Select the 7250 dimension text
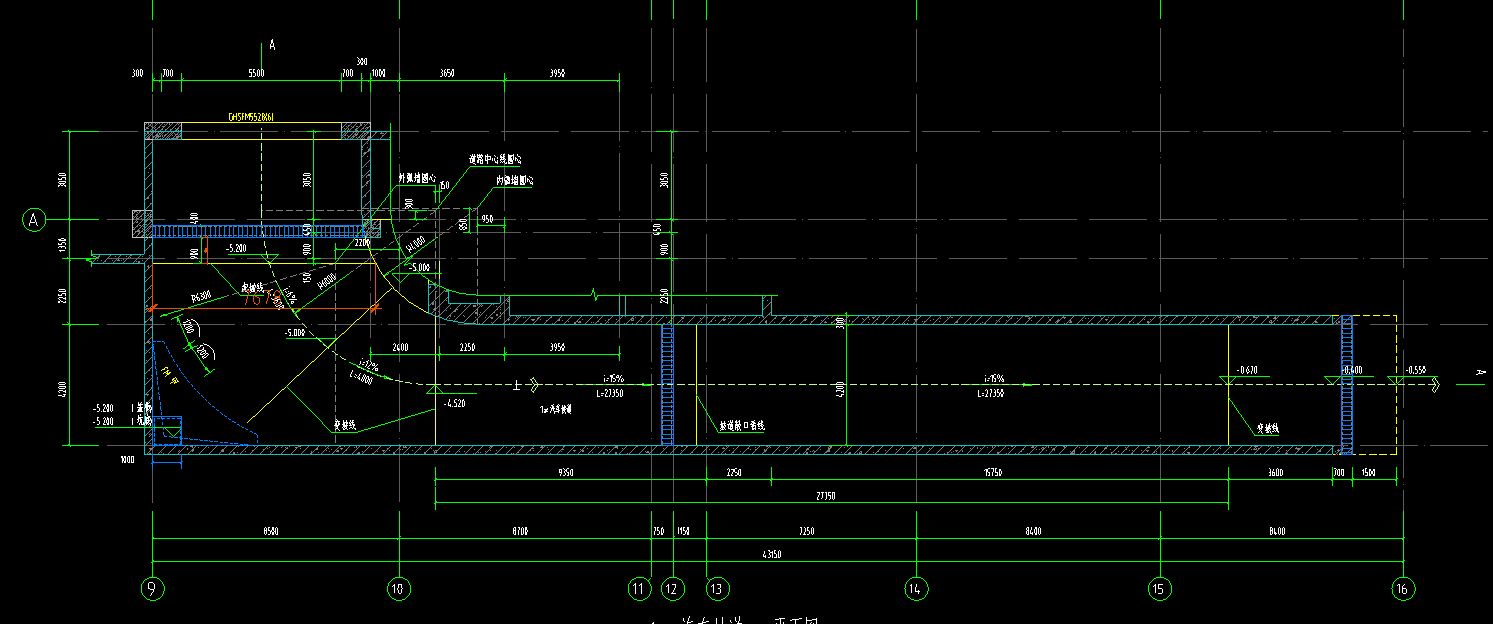This screenshot has width=1493, height=624. click(x=808, y=532)
